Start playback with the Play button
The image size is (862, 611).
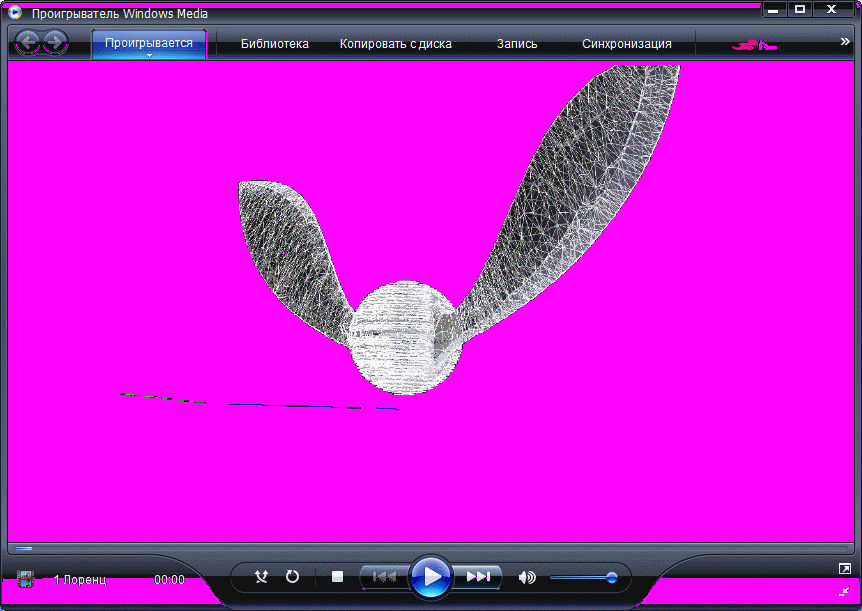click(x=431, y=577)
